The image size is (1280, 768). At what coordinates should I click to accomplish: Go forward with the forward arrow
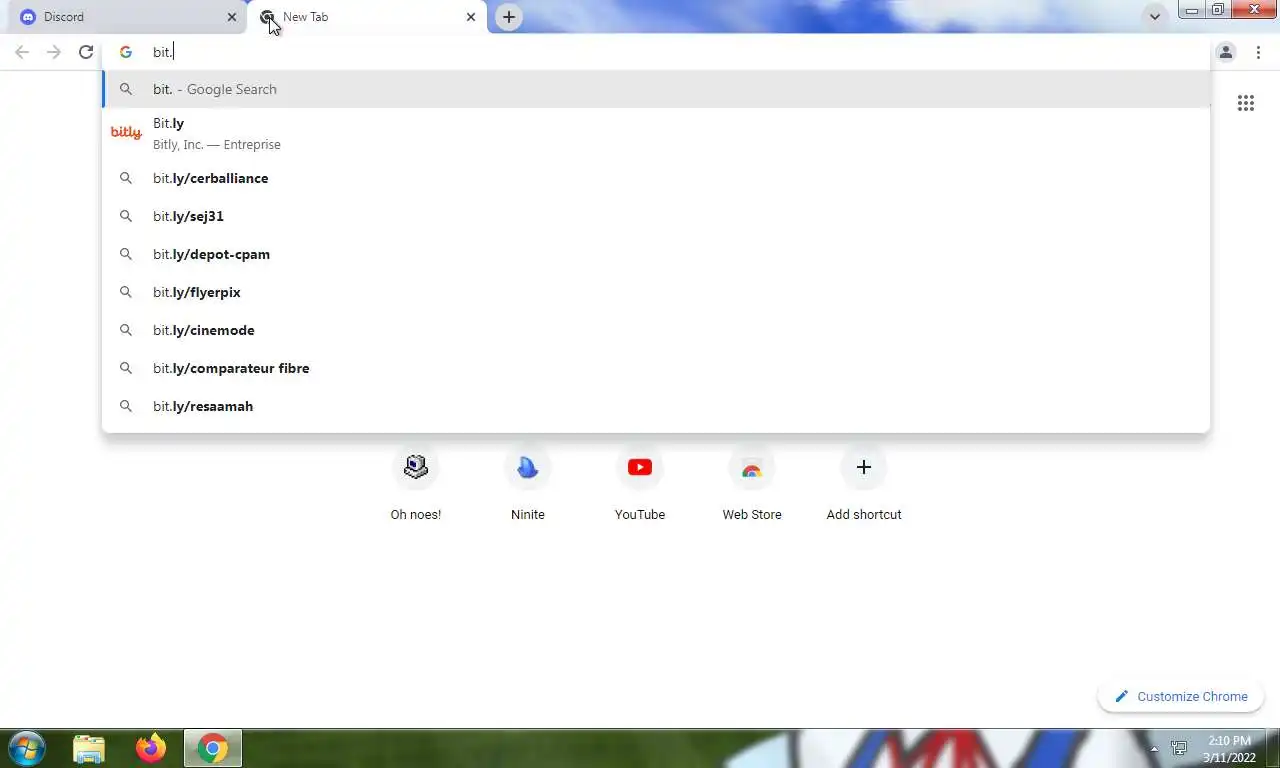tap(54, 52)
